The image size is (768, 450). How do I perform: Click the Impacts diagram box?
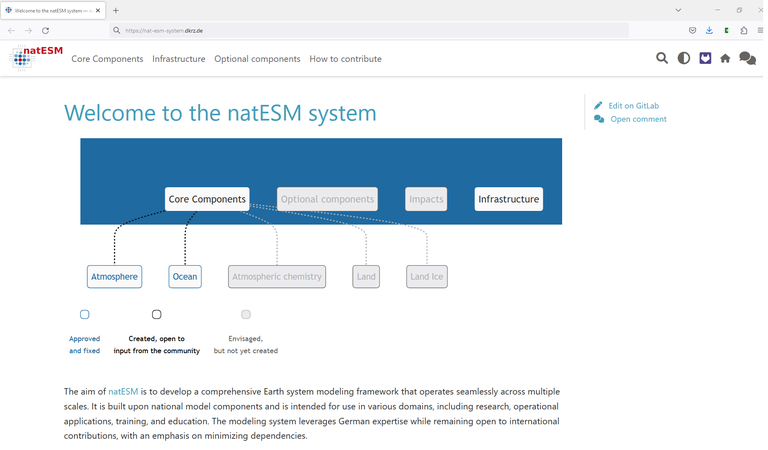(426, 199)
